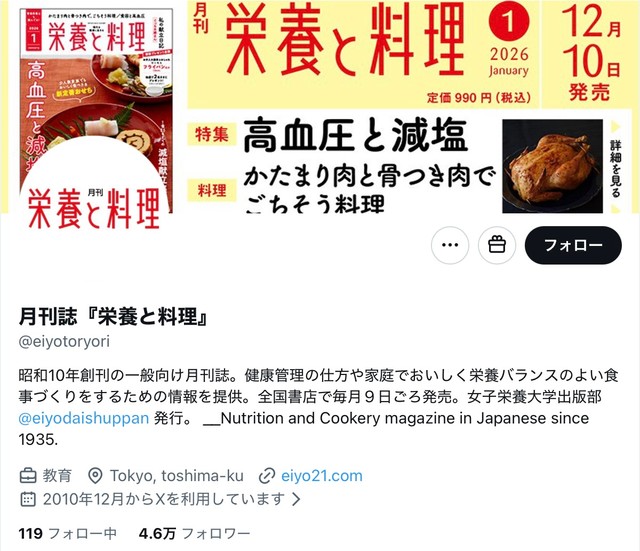The width and height of the screenshot is (640, 551).
Task: Click the red issue number 1 circle
Action: click(x=509, y=21)
